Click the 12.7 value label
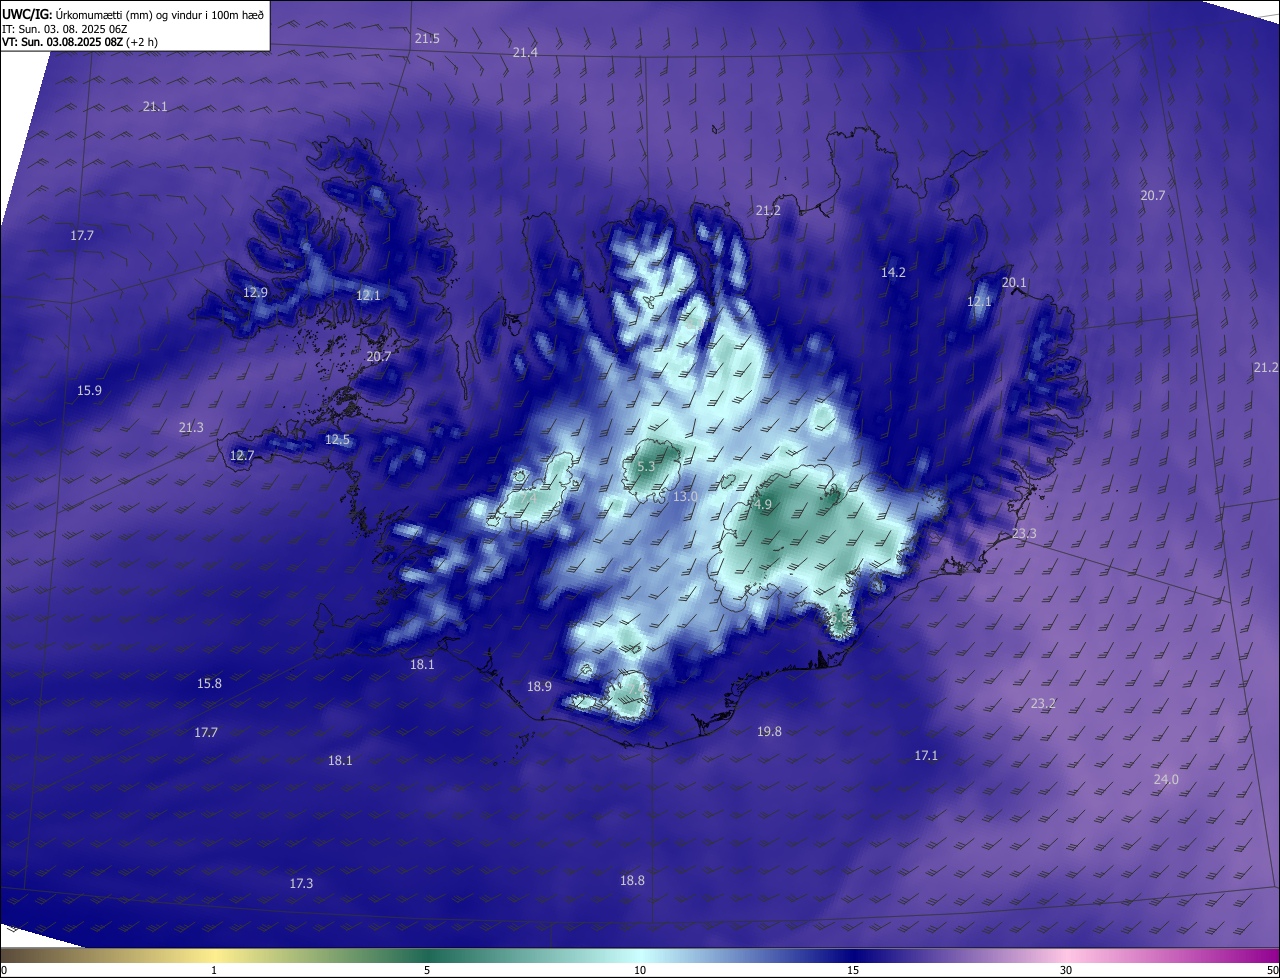The width and height of the screenshot is (1280, 978). pos(242,455)
